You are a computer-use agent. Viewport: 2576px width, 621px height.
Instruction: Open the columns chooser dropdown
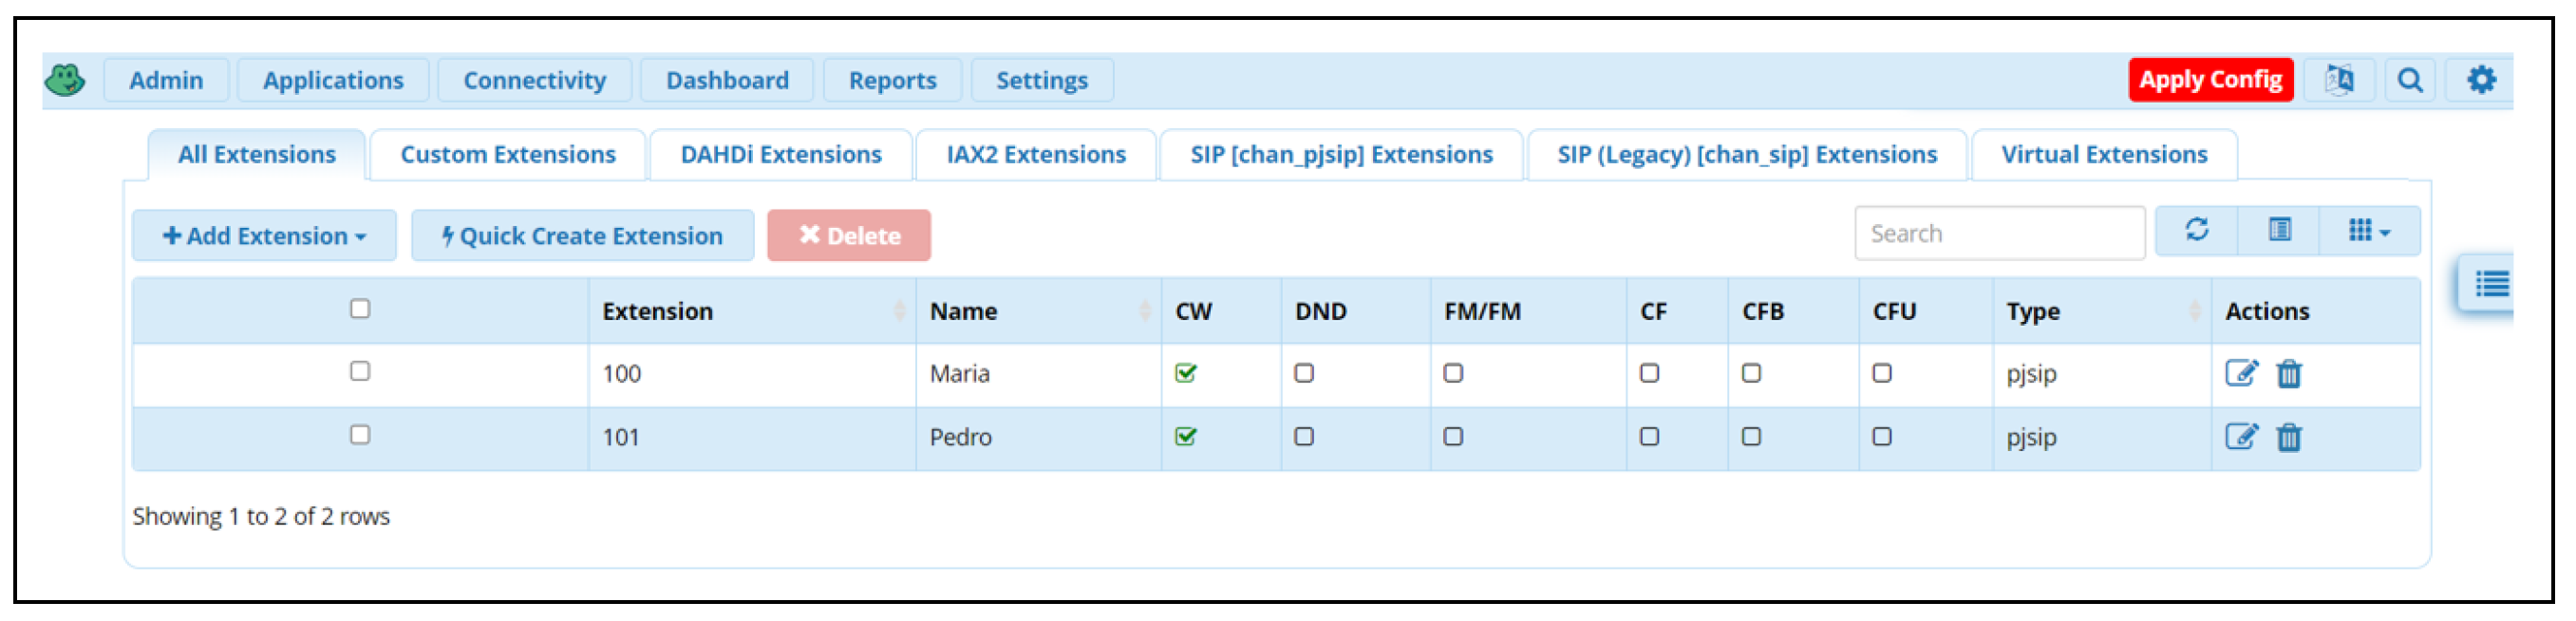(x=2369, y=231)
